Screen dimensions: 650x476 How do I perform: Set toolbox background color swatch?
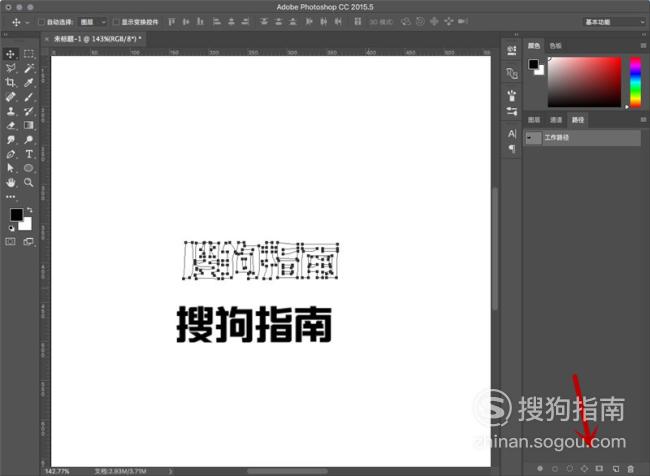point(27,225)
